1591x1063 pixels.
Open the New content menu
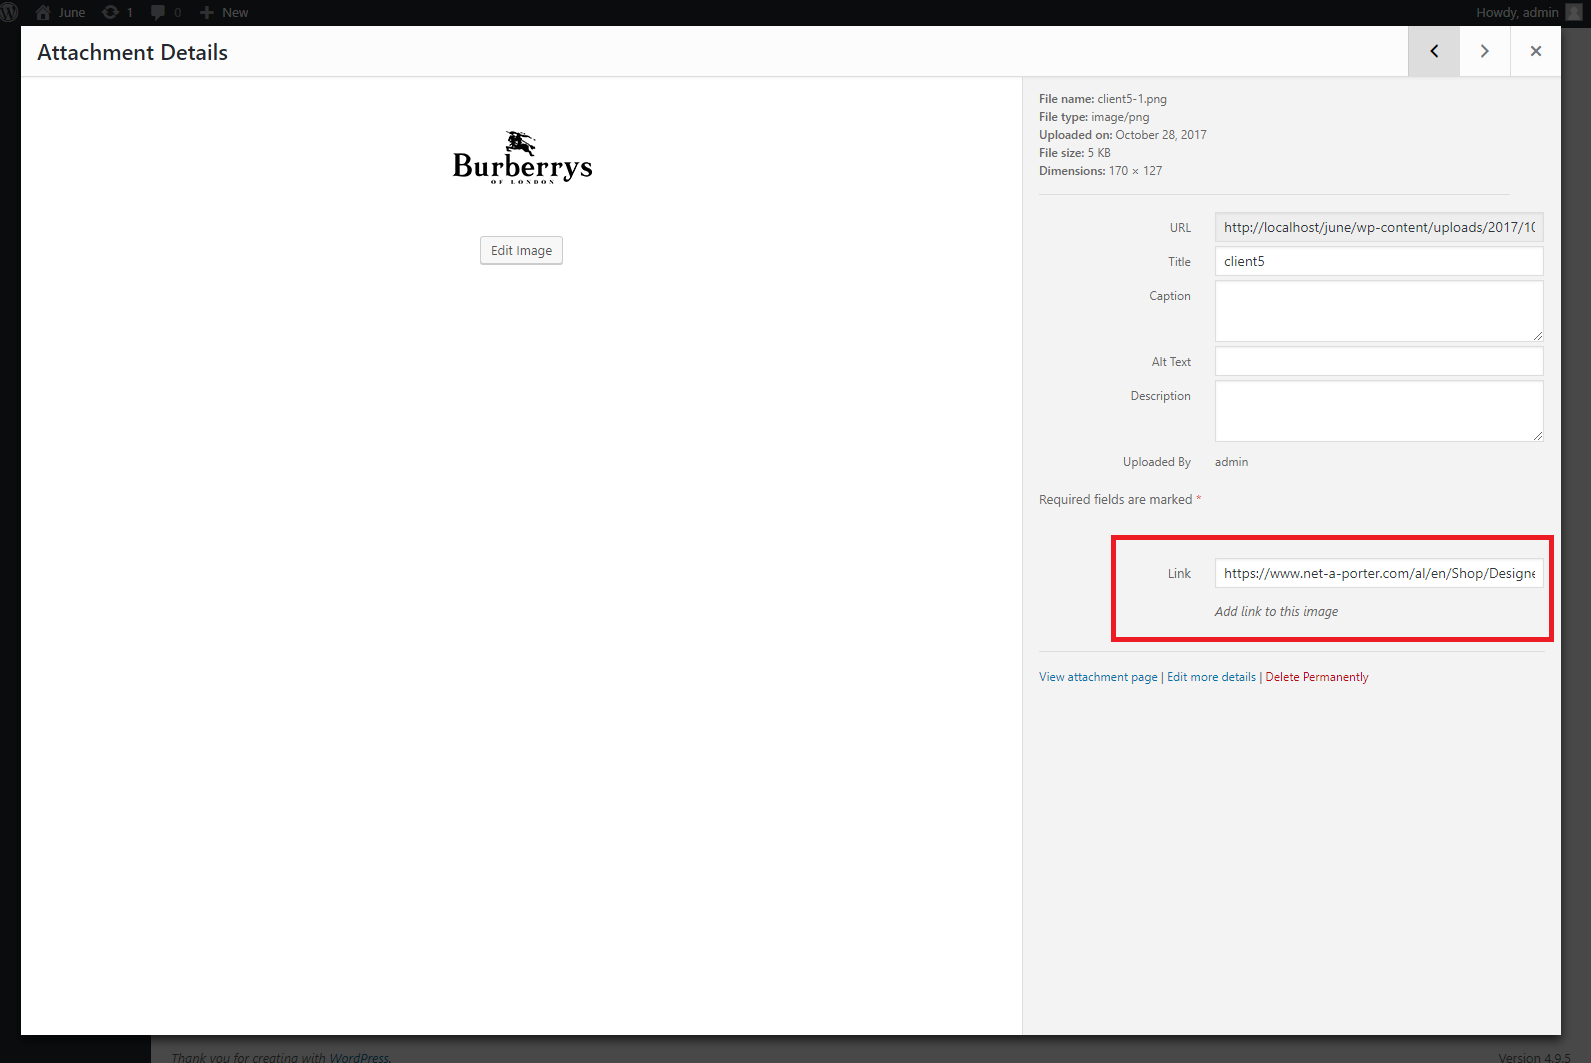pyautogui.click(x=224, y=12)
